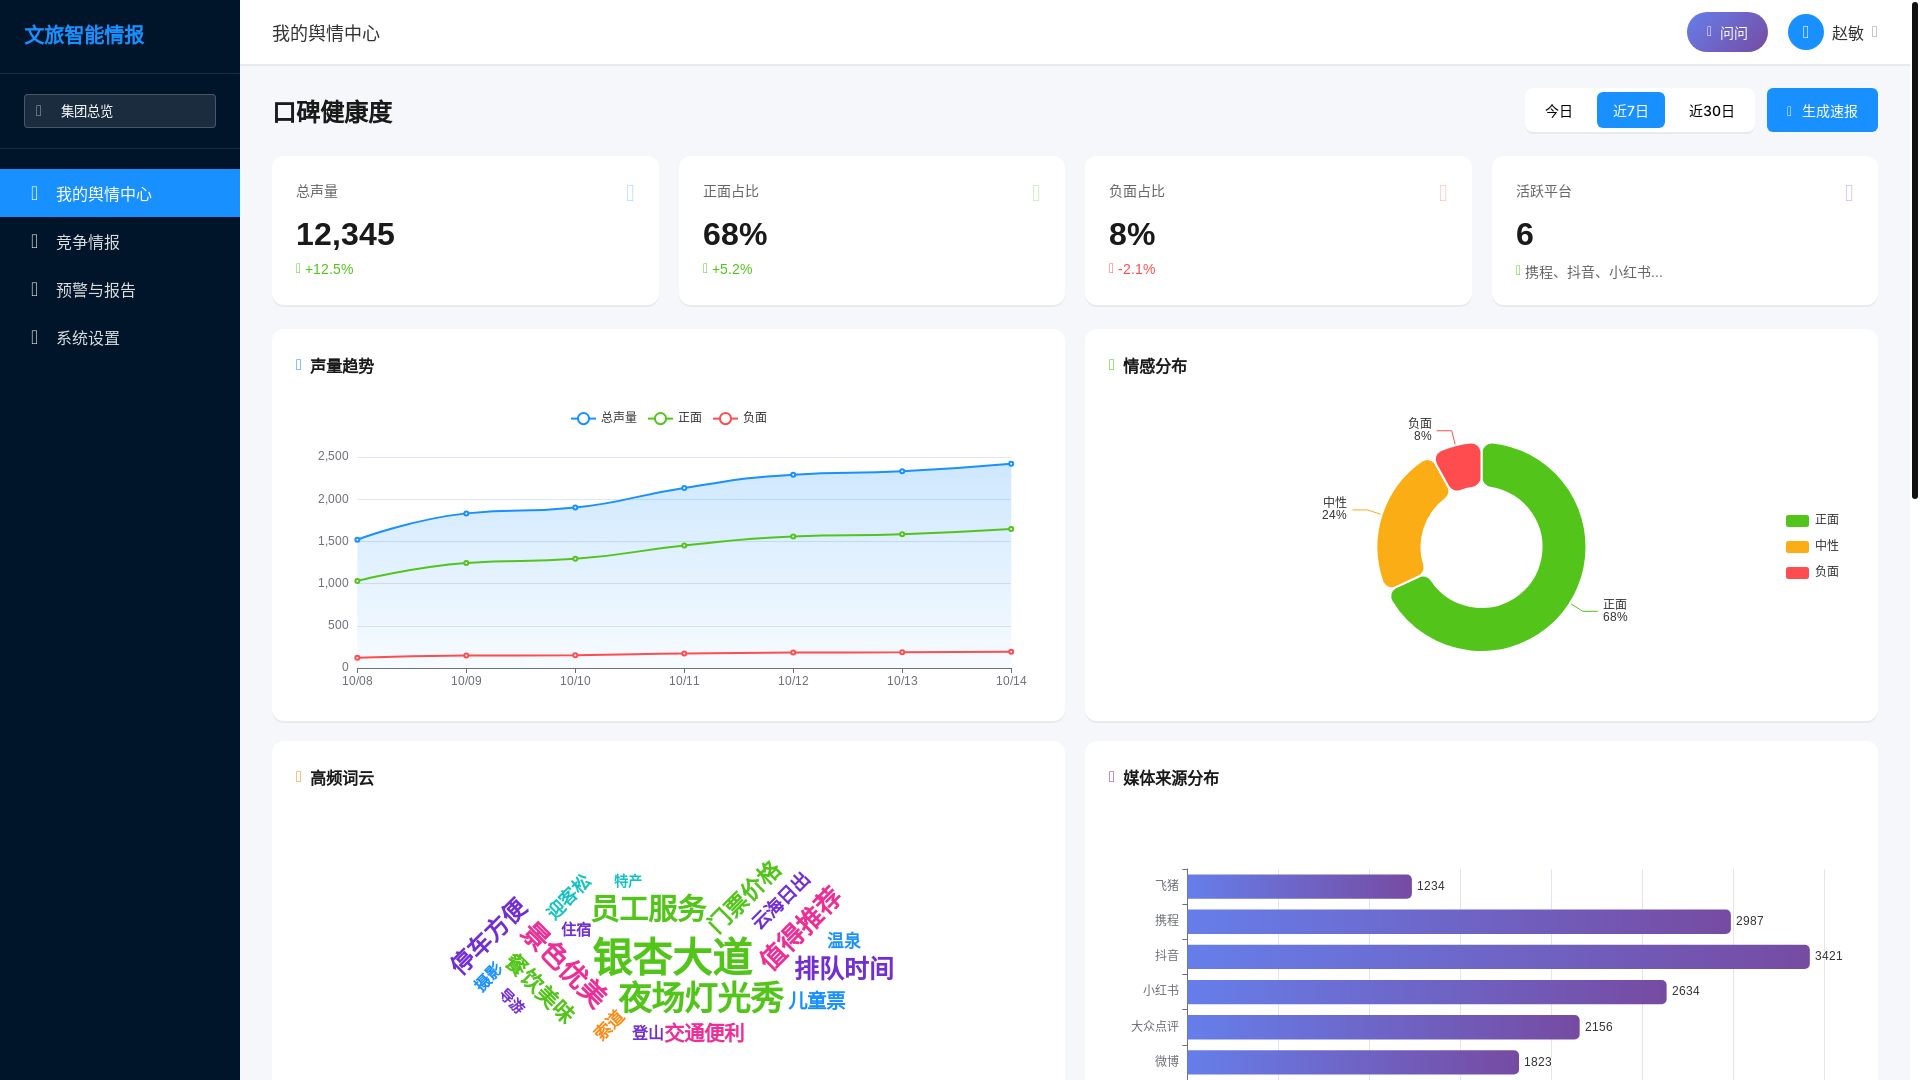The height and width of the screenshot is (1080, 1920).
Task: Click the word 员工服务 in word cloud
Action: pos(649,908)
